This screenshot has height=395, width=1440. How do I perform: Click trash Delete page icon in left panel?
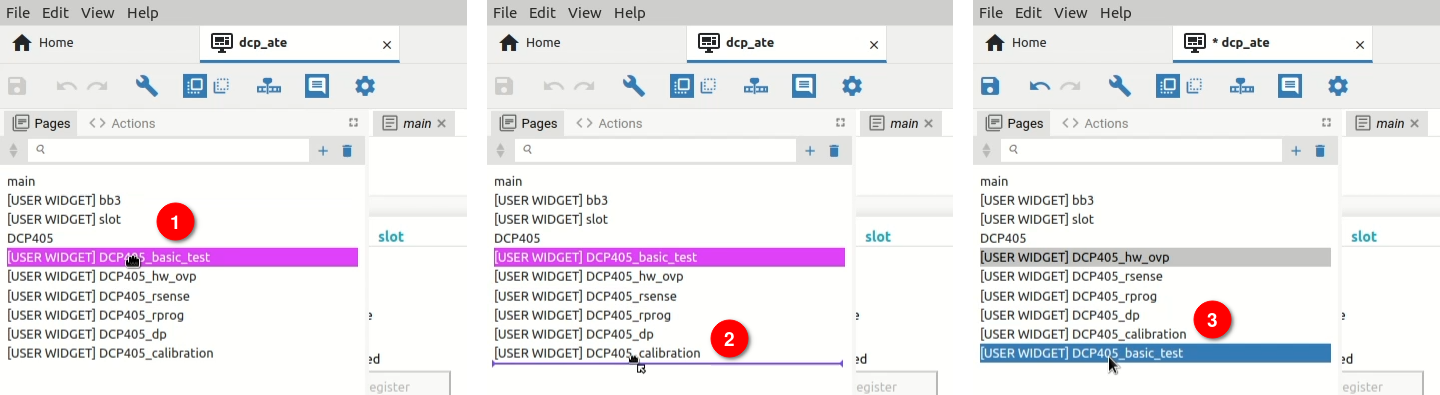pyautogui.click(x=347, y=151)
